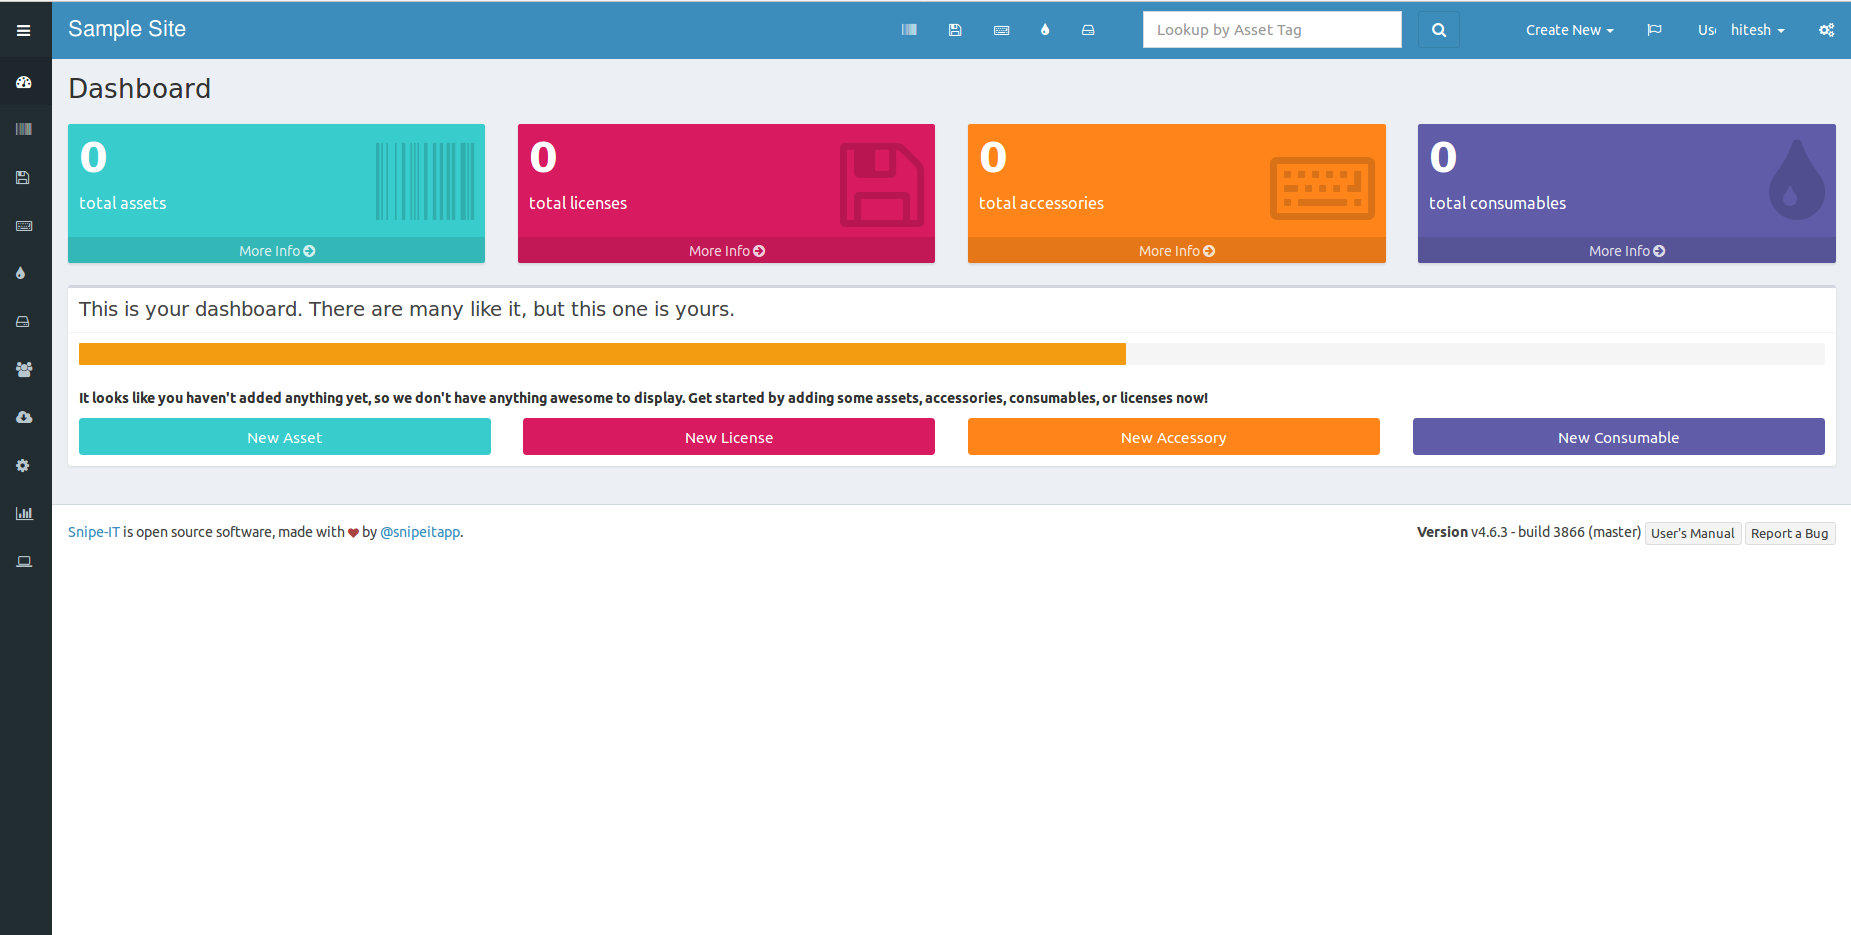Click the keyboard accessories icon in top navbar
Screen dimensions: 1851x935
click(x=1001, y=30)
